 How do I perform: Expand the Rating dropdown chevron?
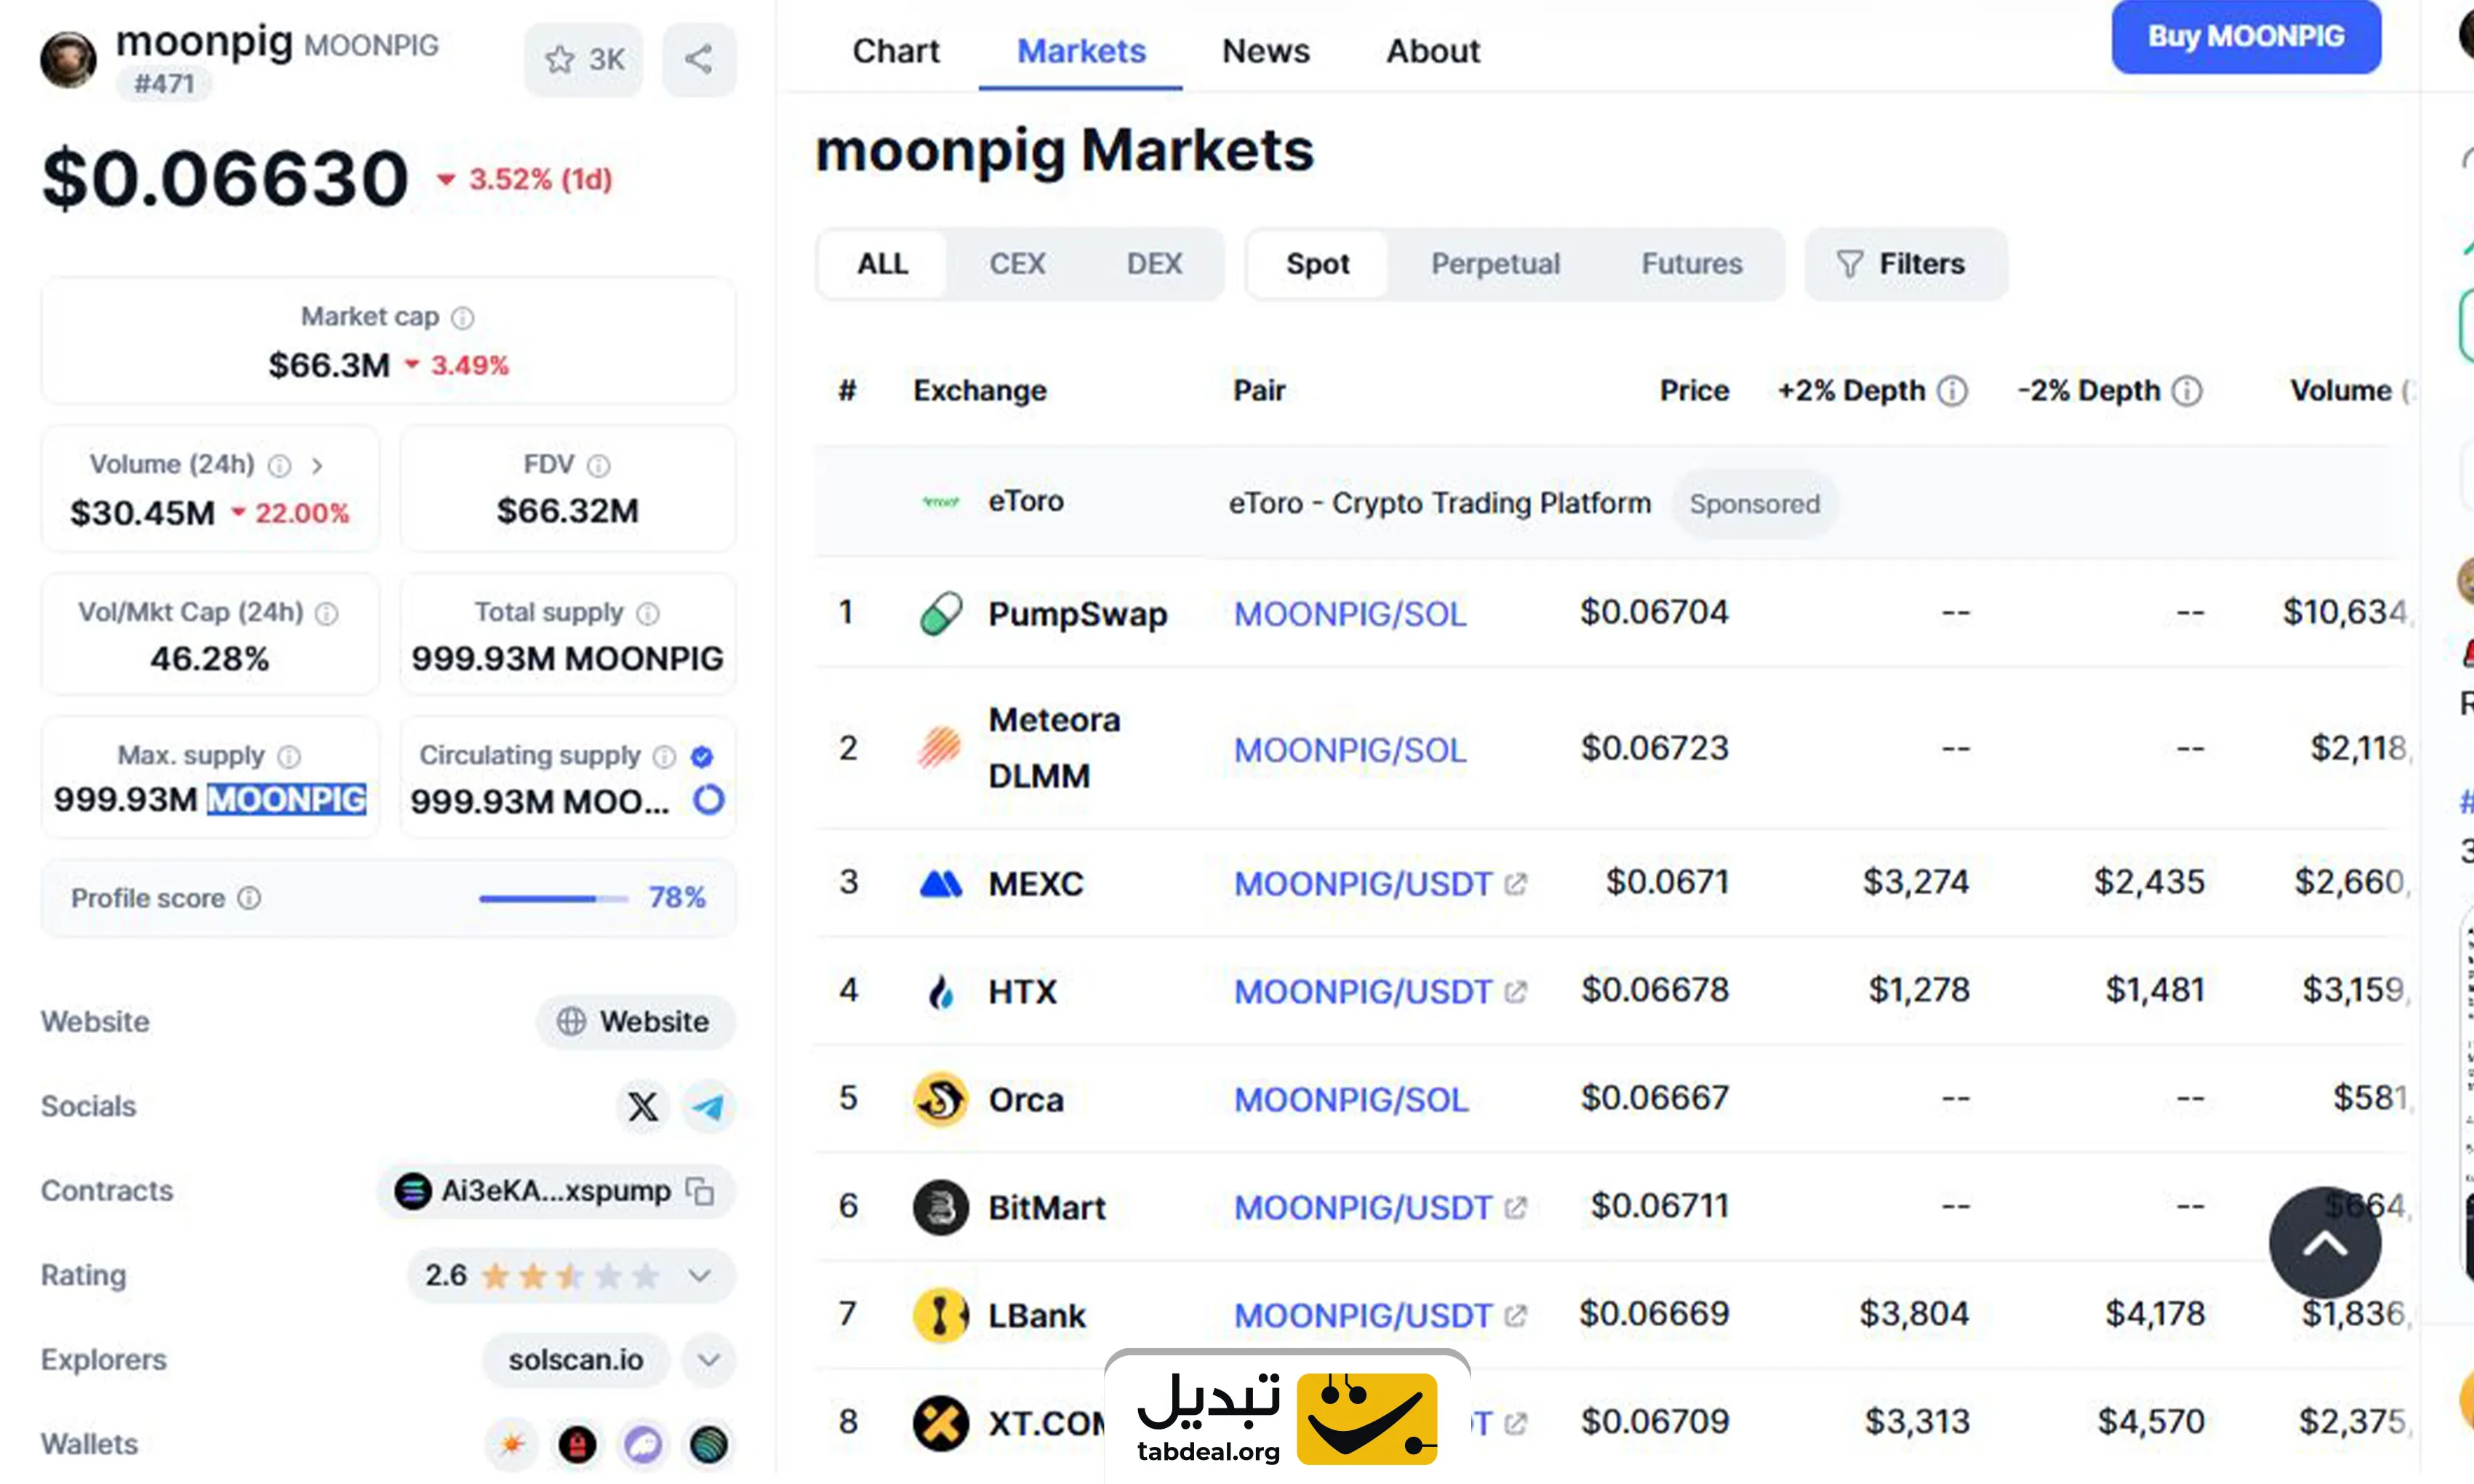click(x=700, y=1276)
